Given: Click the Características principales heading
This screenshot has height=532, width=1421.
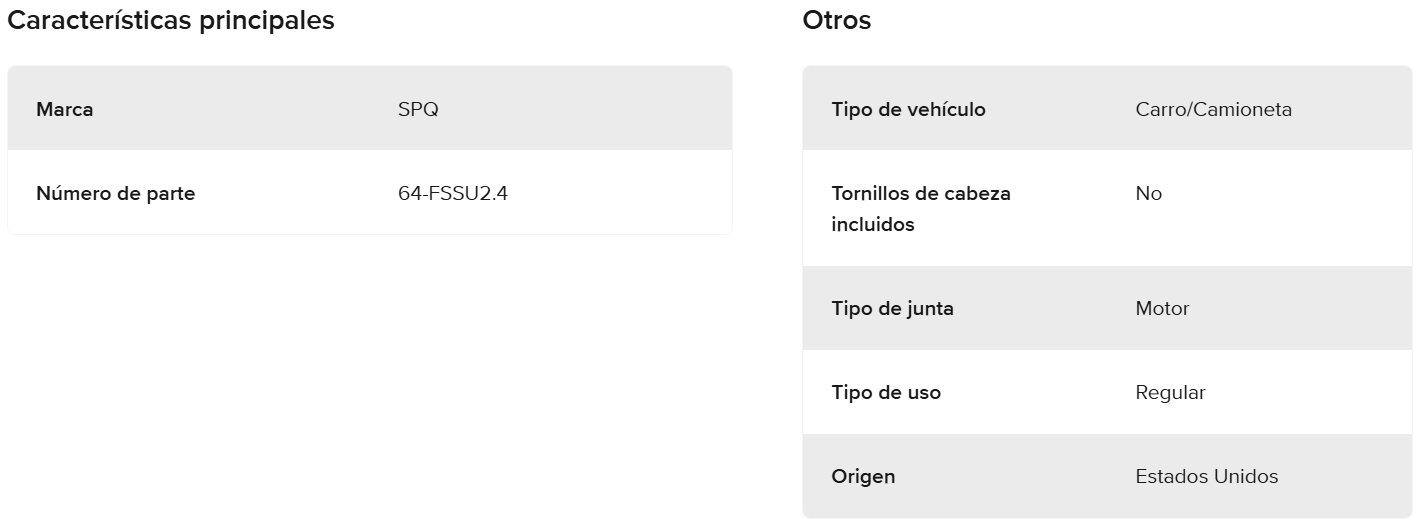Looking at the screenshot, I should pyautogui.click(x=171, y=20).
